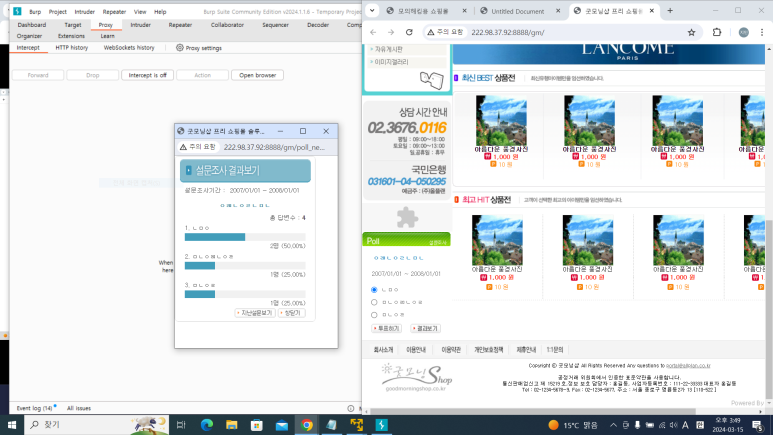Open Microsoft Store from taskbar

(x=257, y=425)
